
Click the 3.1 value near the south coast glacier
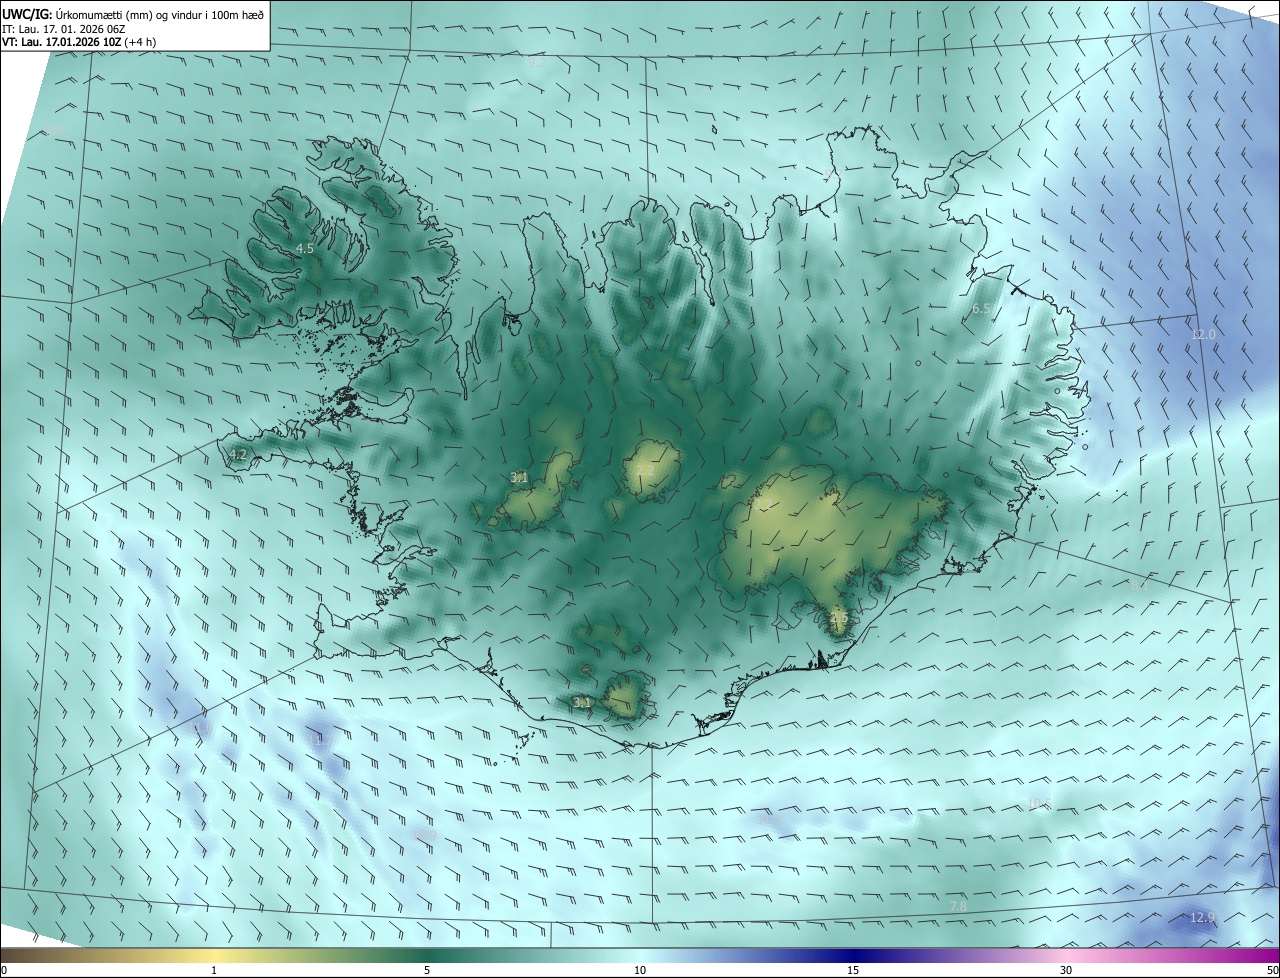click(582, 703)
